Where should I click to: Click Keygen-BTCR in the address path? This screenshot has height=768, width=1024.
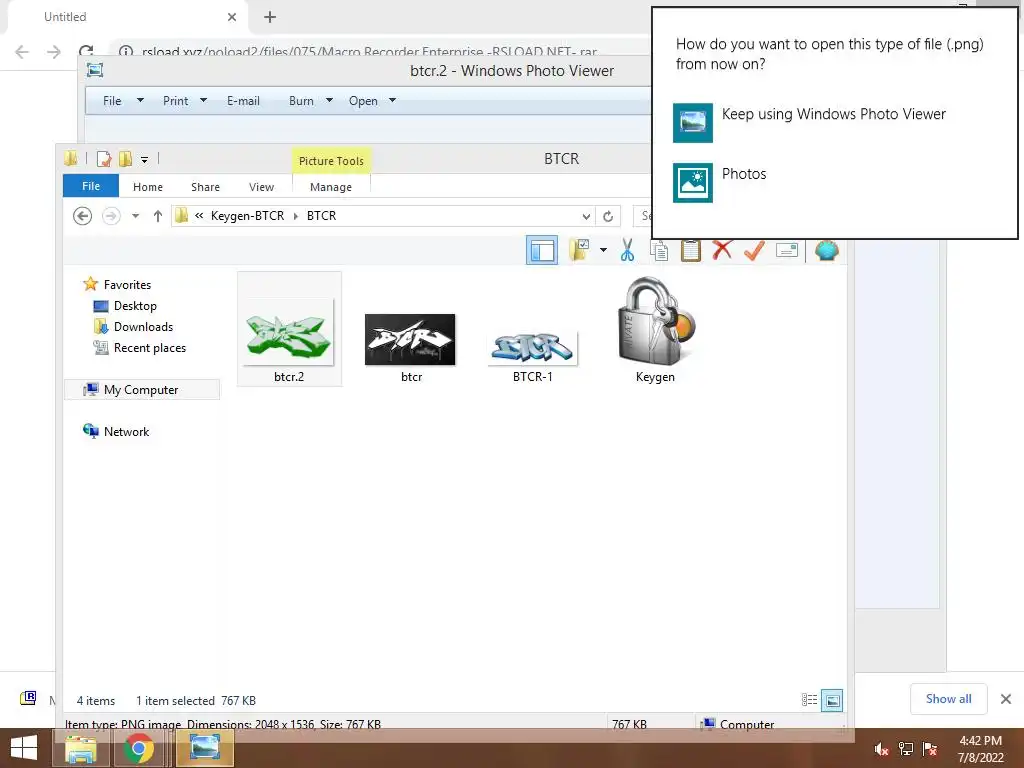(248, 216)
